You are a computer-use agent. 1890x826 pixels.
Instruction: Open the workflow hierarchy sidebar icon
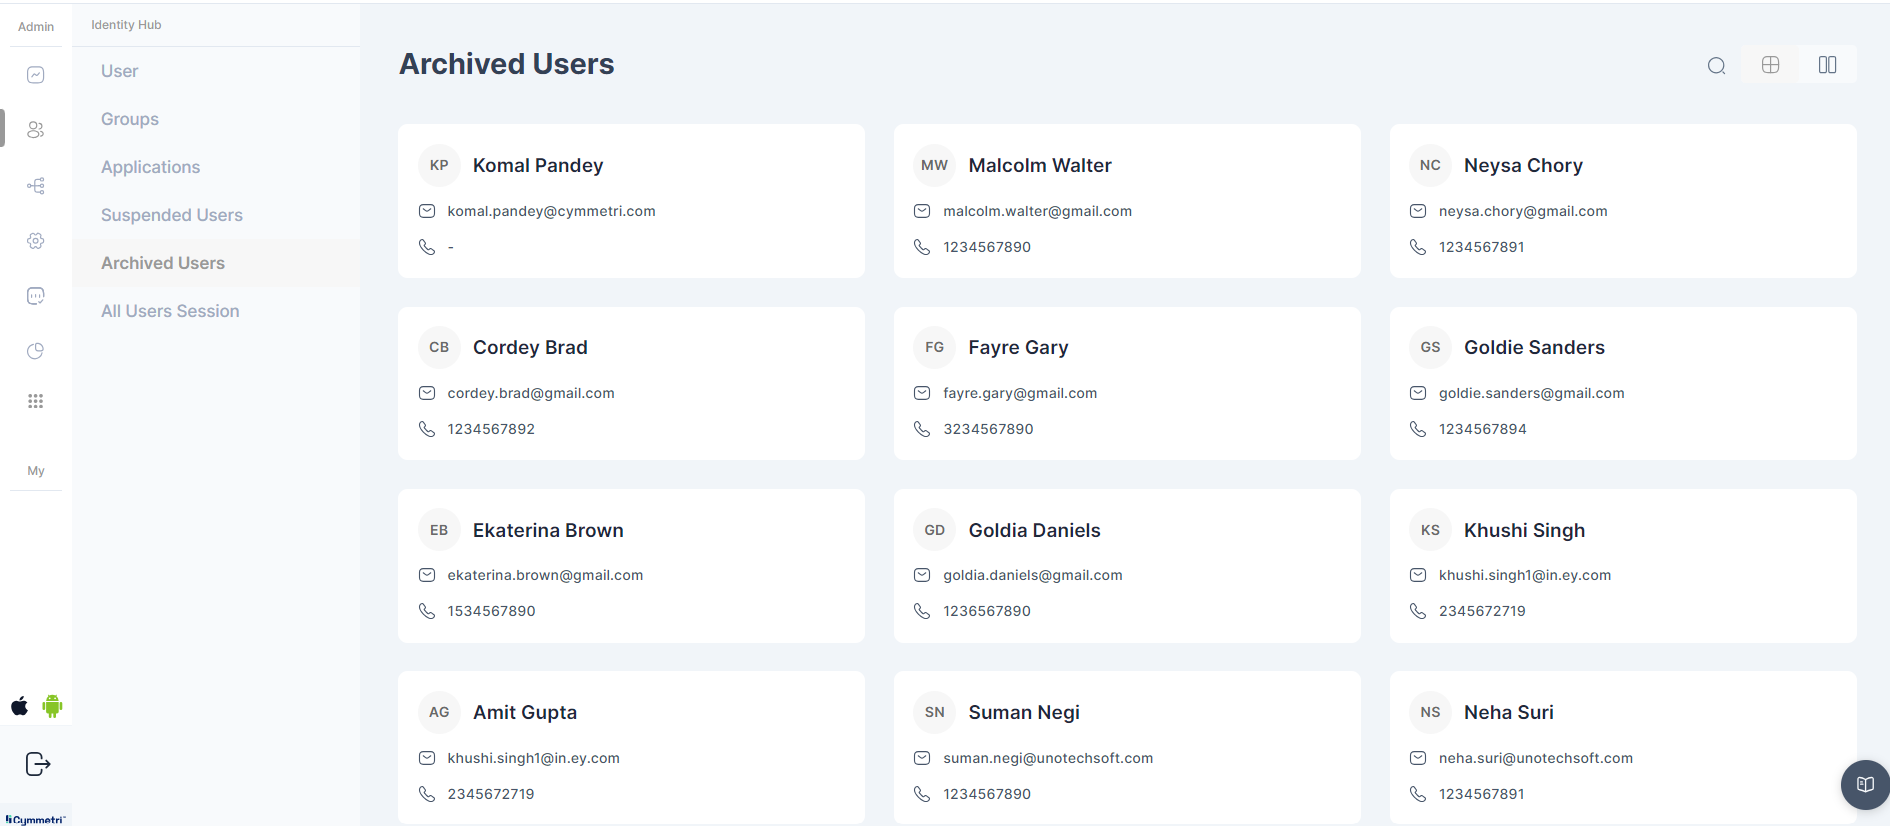point(36,186)
